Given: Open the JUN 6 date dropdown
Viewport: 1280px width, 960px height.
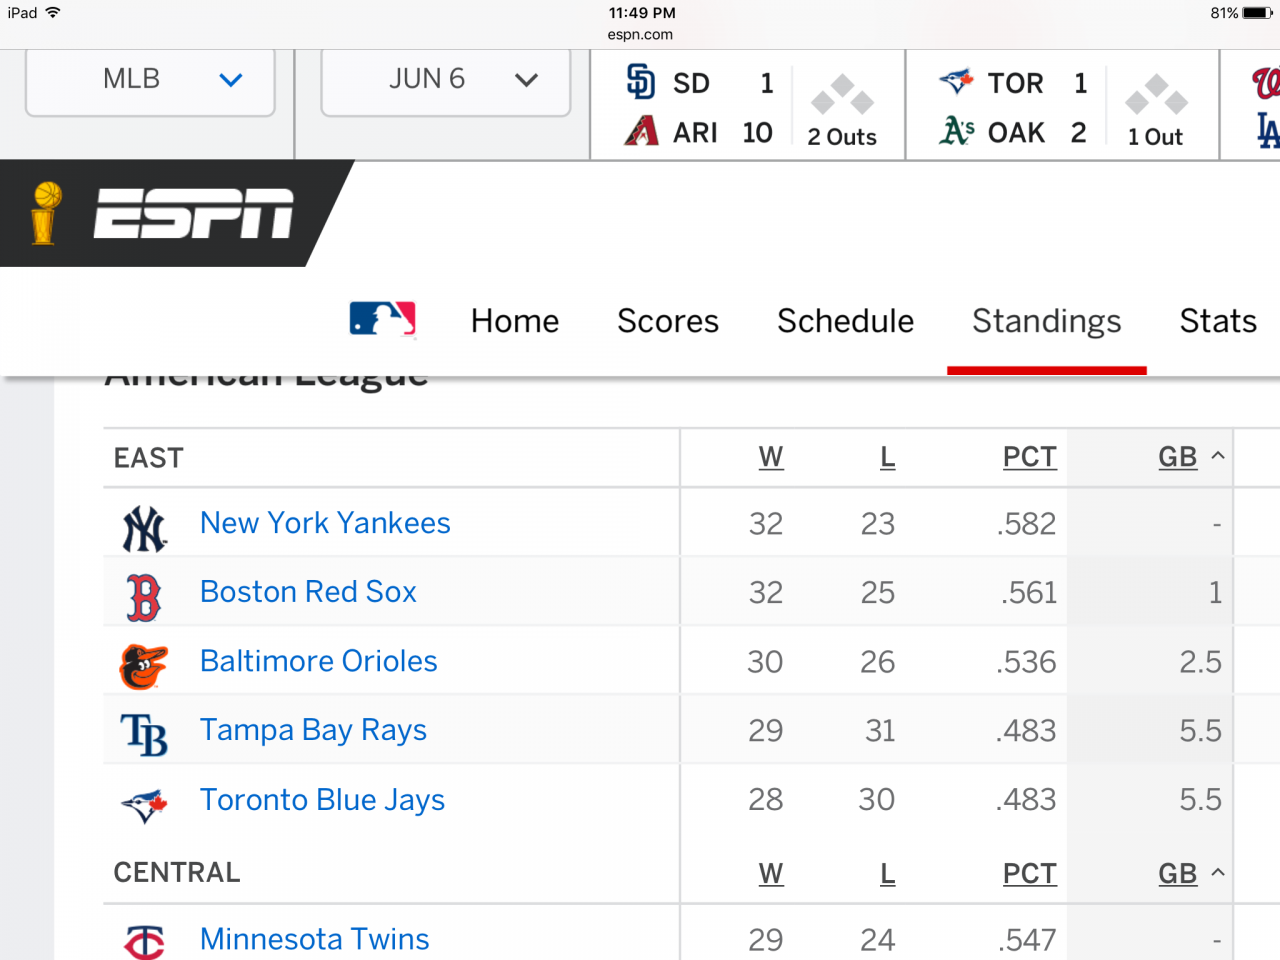Looking at the screenshot, I should pyautogui.click(x=446, y=80).
